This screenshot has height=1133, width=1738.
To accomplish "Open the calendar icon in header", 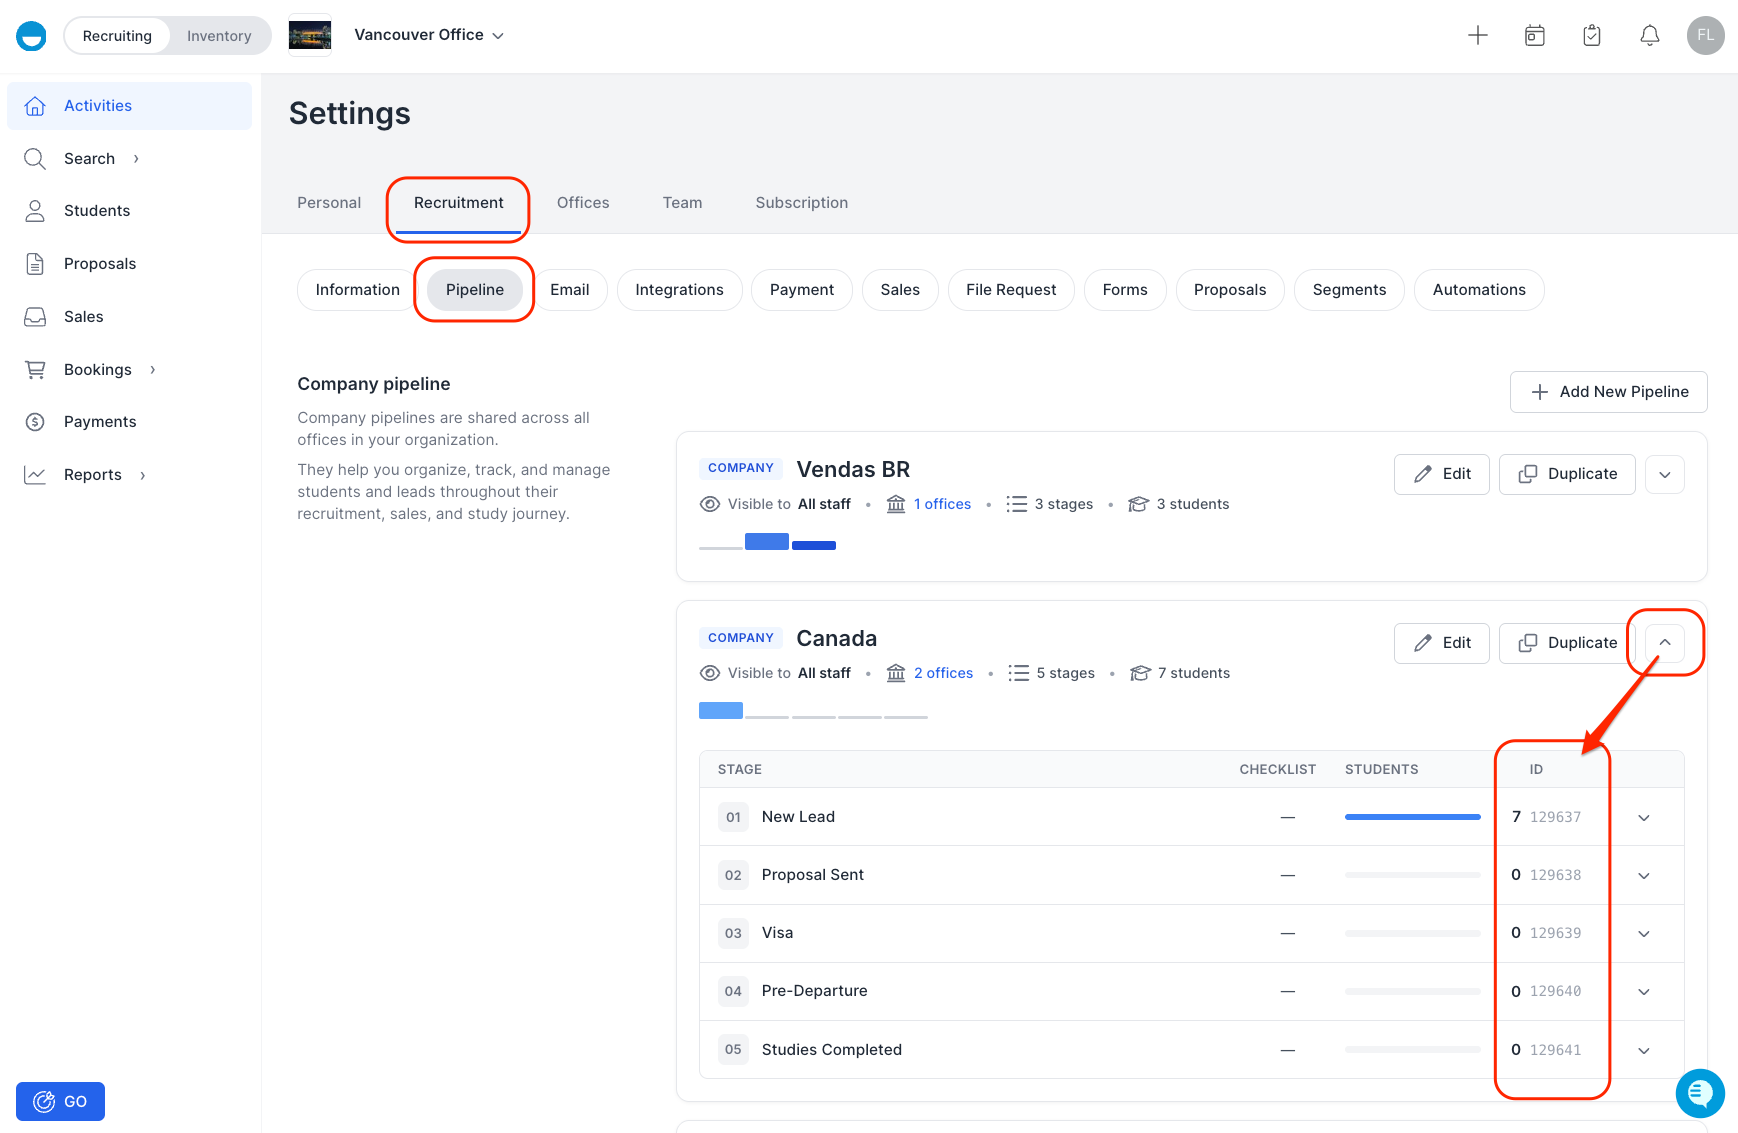I will tap(1534, 36).
